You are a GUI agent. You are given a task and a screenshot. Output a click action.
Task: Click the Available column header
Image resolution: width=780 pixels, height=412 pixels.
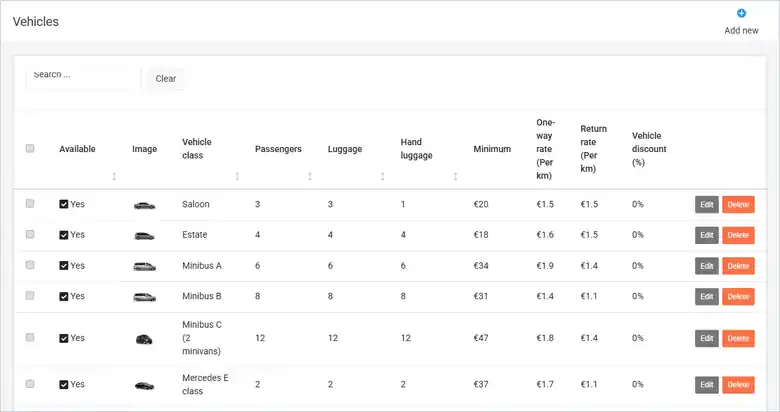77,149
